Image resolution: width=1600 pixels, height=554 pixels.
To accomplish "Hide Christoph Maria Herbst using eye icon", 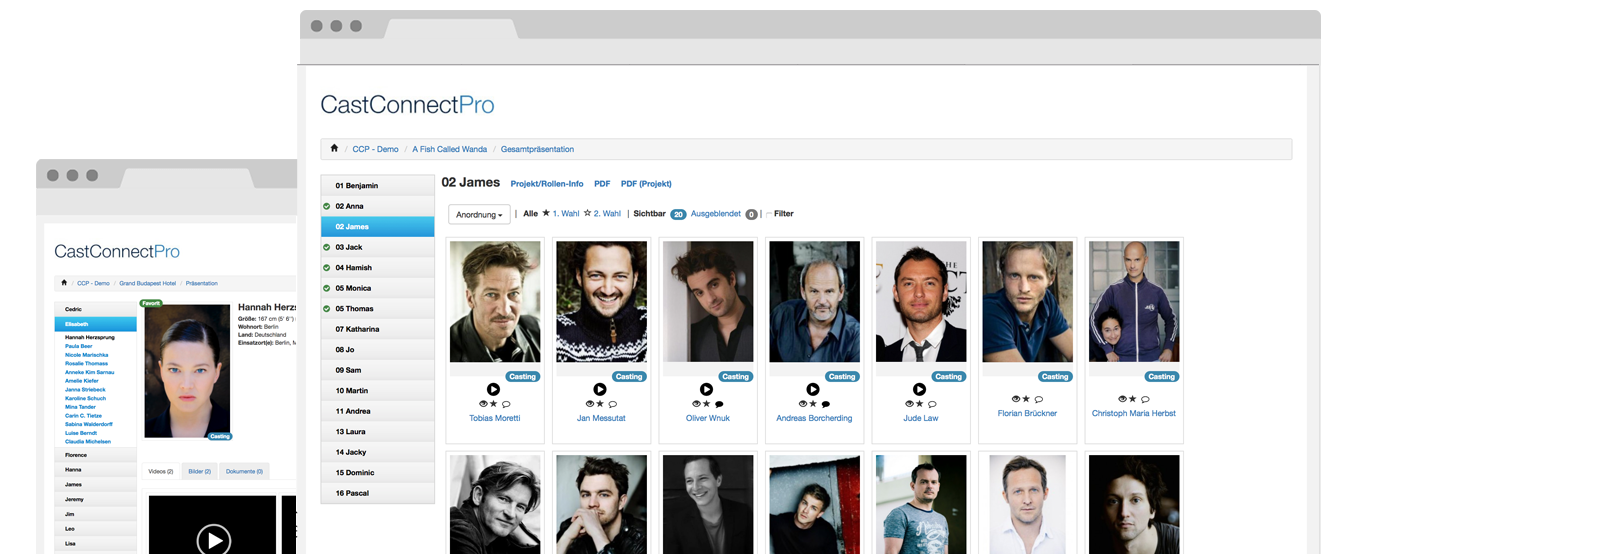I will (x=1123, y=399).
